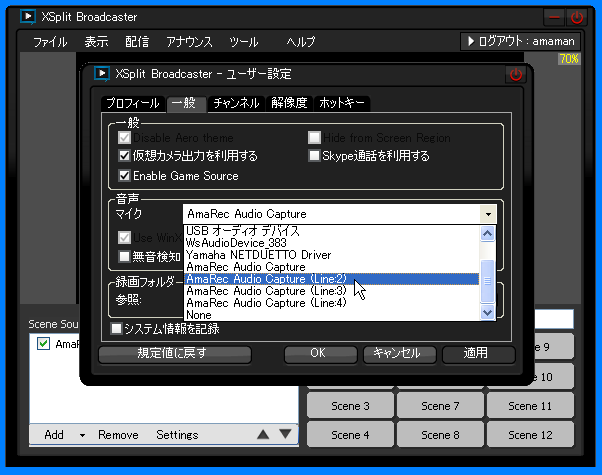
Task: Confirm settings with OK button
Action: click(x=320, y=354)
